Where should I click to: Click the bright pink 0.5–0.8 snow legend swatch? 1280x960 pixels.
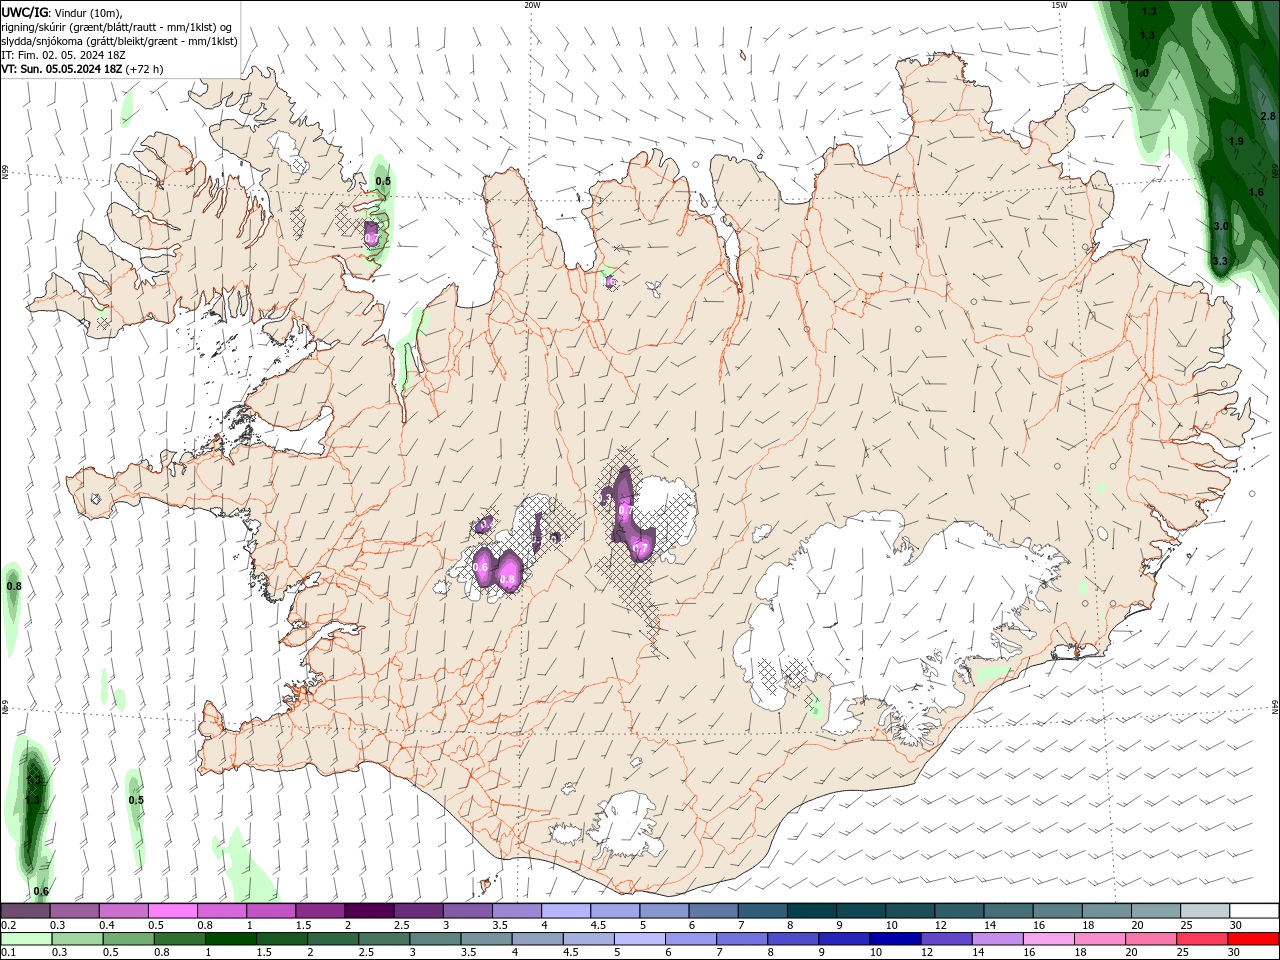[172, 911]
